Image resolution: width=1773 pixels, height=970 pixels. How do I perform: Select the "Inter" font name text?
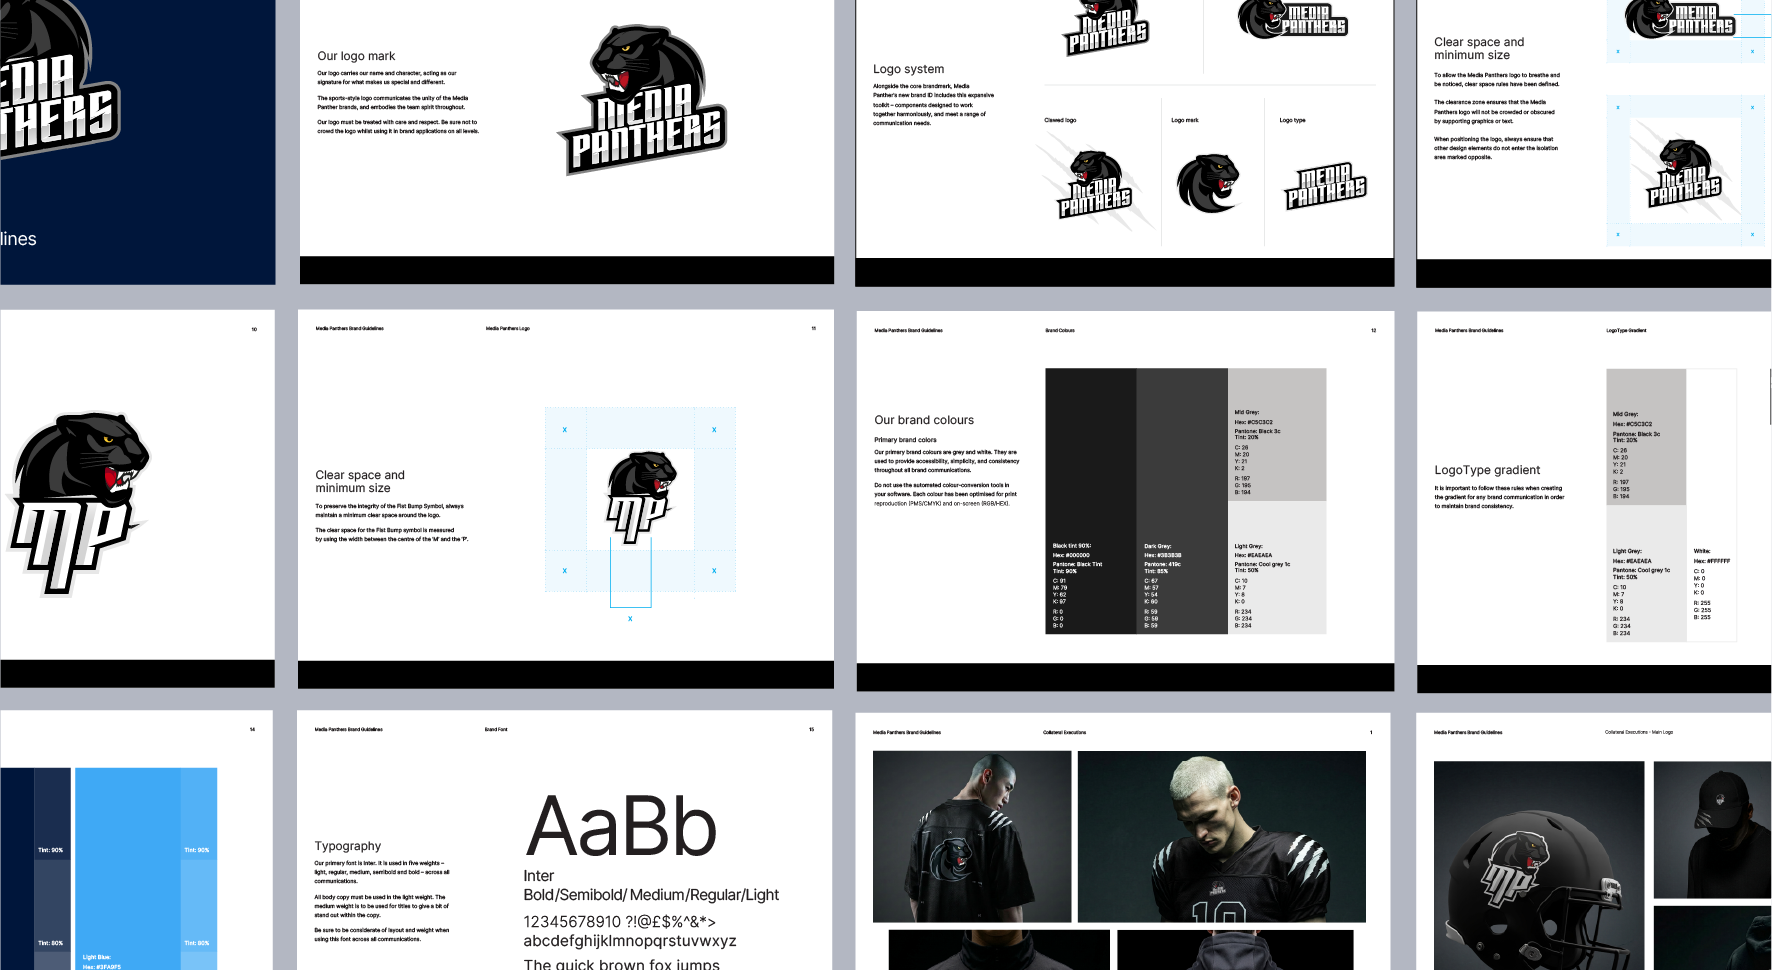click(x=539, y=876)
